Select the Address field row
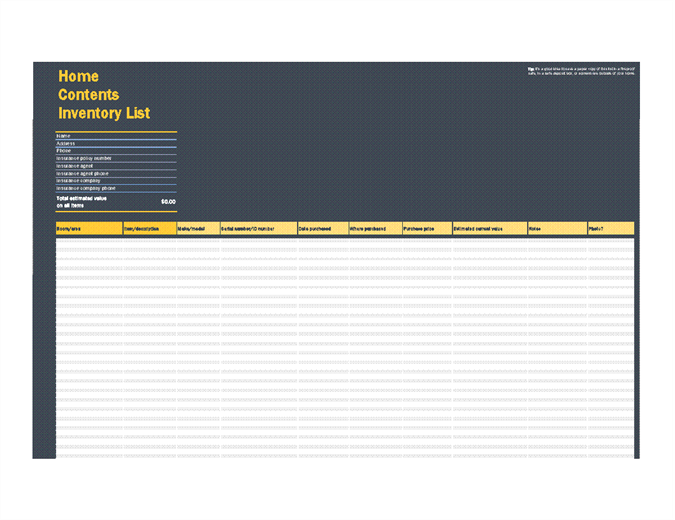This screenshot has width=675, height=520. tap(116, 143)
